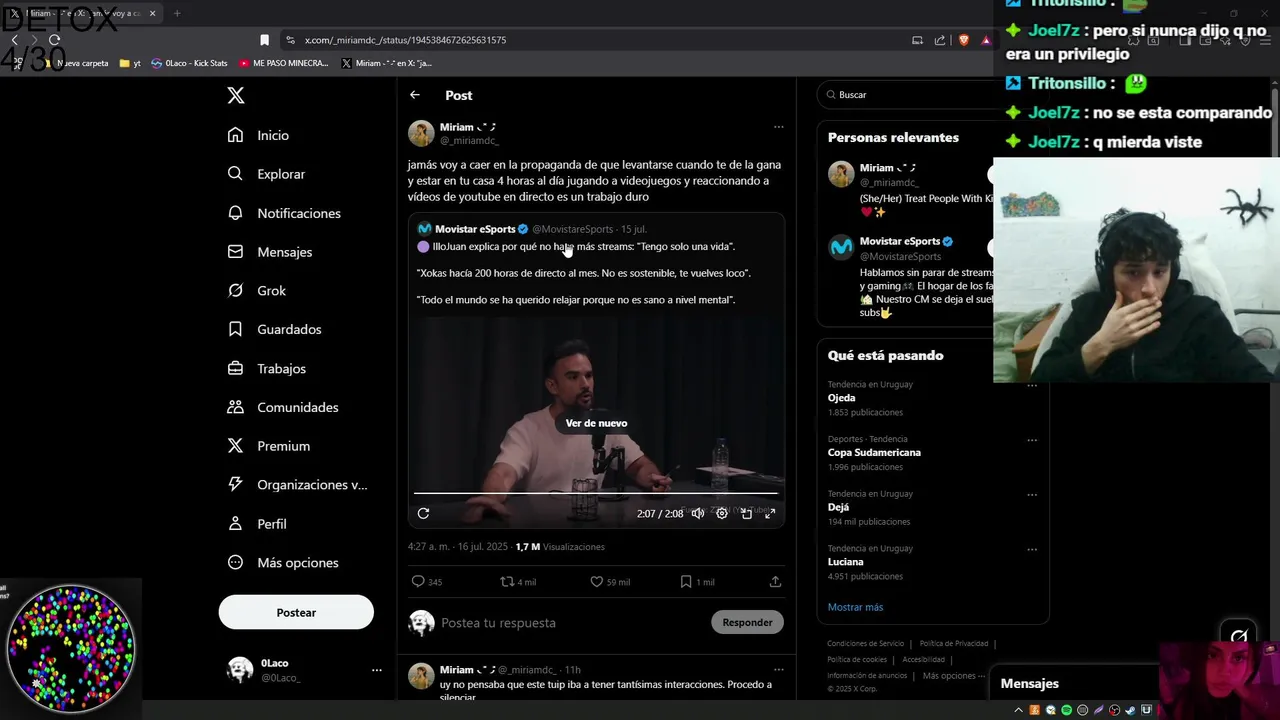The height and width of the screenshot is (720, 1280).
Task: Open options for the Copa Sudamericana trend
Action: tap(1032, 440)
